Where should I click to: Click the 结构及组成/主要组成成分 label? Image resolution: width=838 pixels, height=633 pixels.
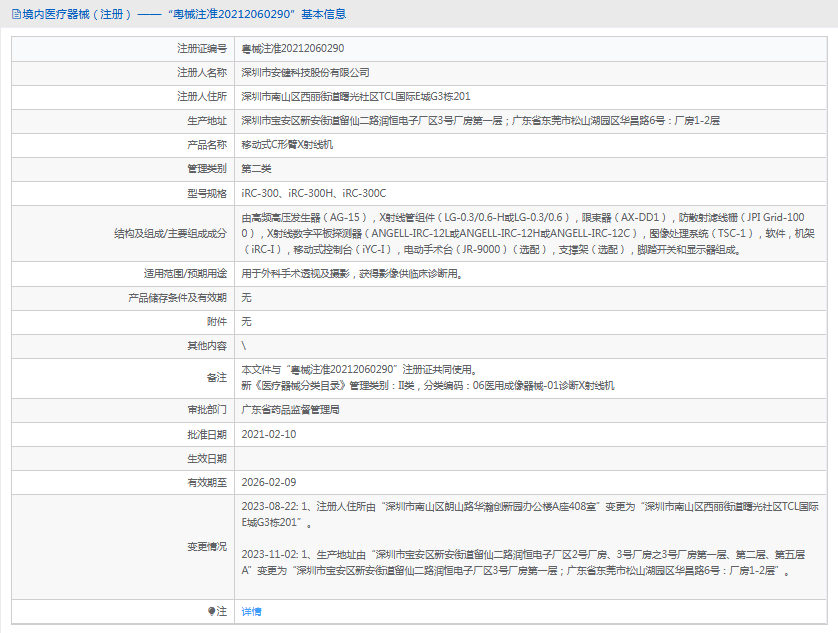(170, 234)
